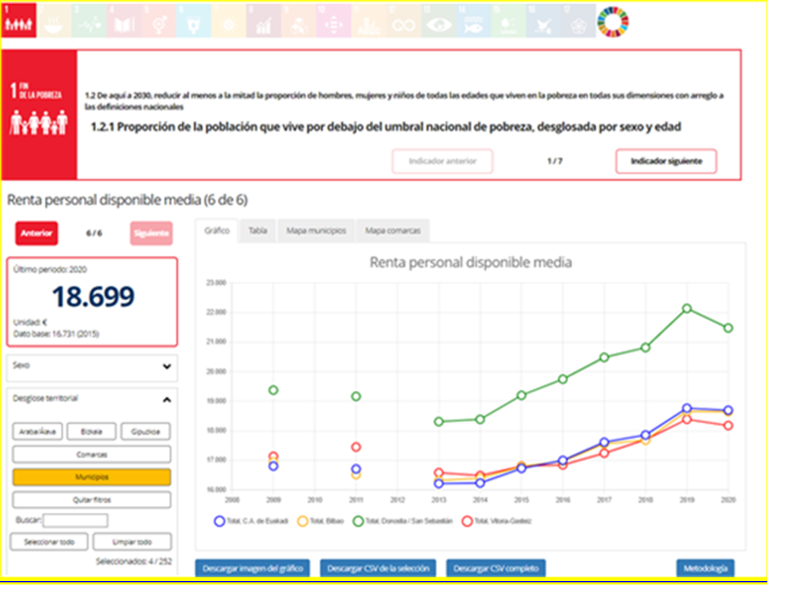Switch to the Tabla tab

257,230
